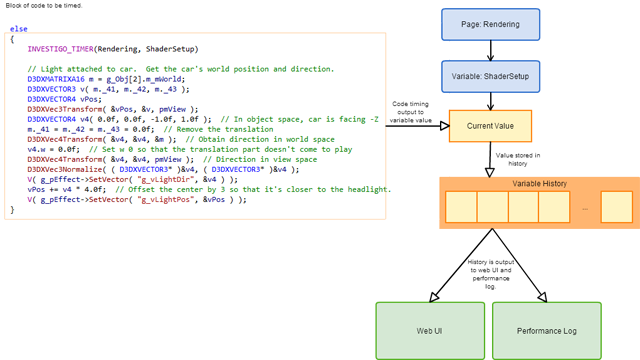This screenshot has width=640, height=360.
Task: Select the Performance Log box
Action: (547, 331)
